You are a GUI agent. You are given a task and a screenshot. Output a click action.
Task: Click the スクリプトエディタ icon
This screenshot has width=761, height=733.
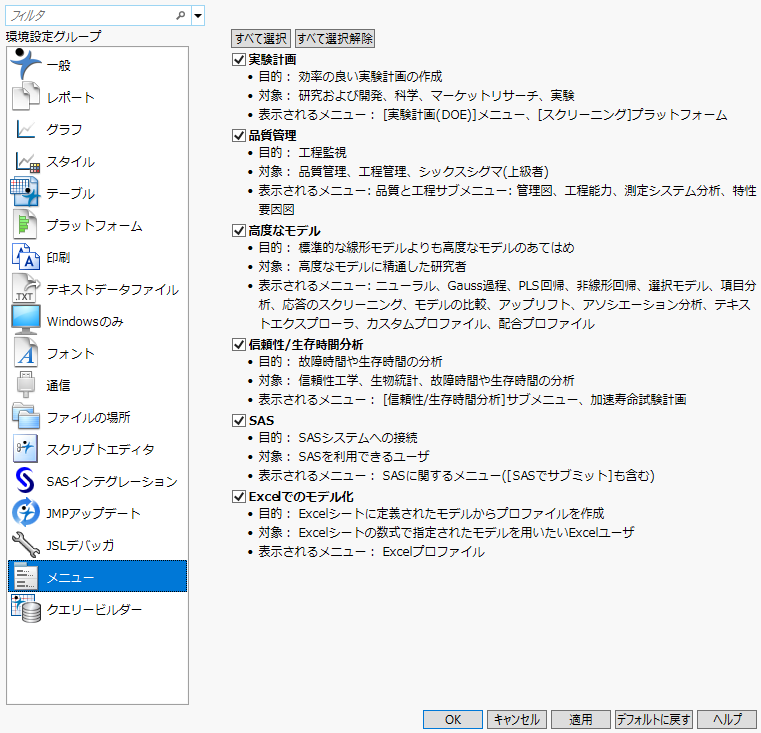(x=25, y=449)
